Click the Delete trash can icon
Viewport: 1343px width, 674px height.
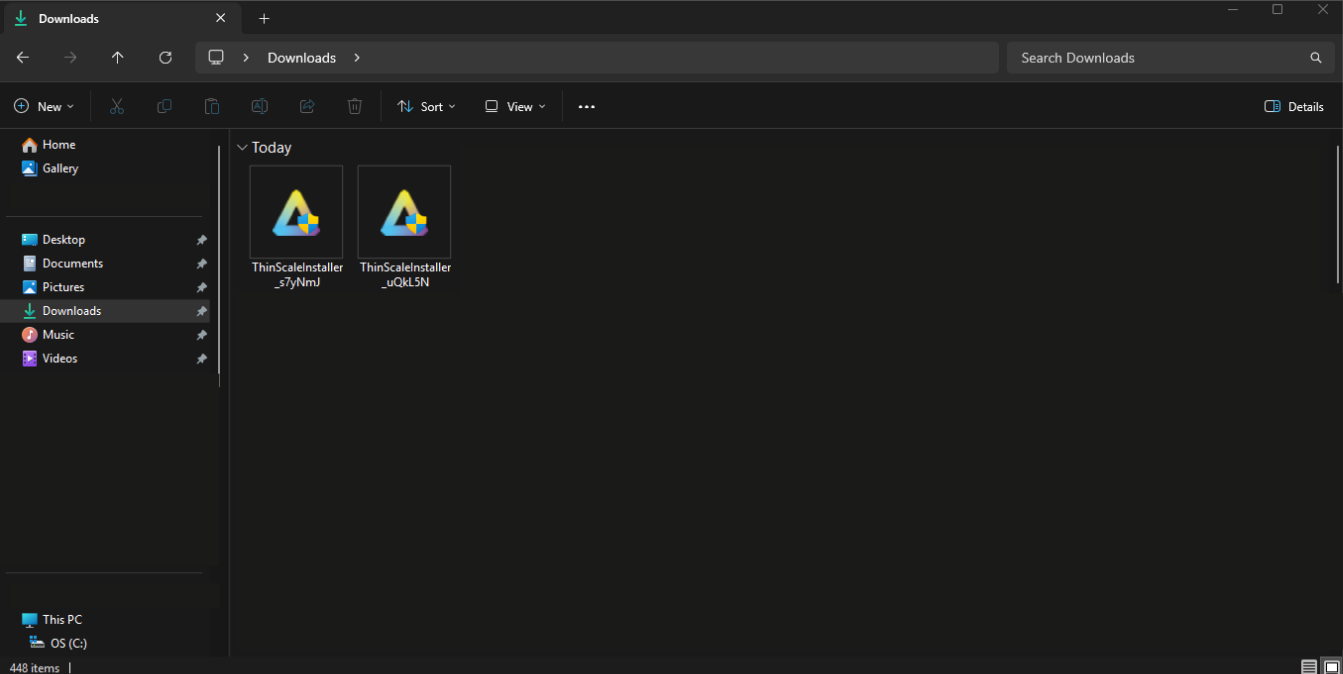tap(354, 106)
